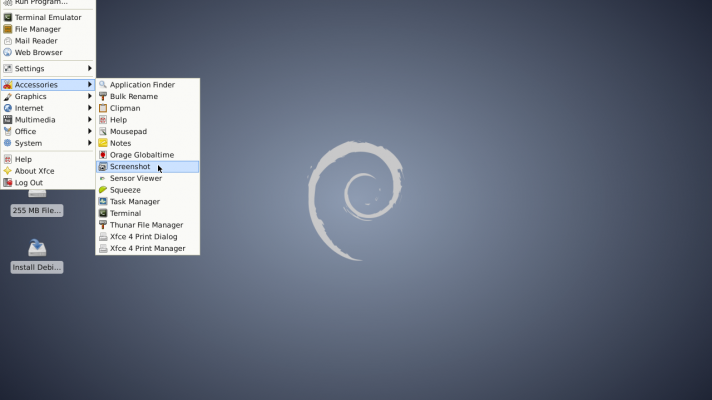Image resolution: width=712 pixels, height=400 pixels.
Task: Launch Squeeze archive manager
Action: click(x=148, y=190)
